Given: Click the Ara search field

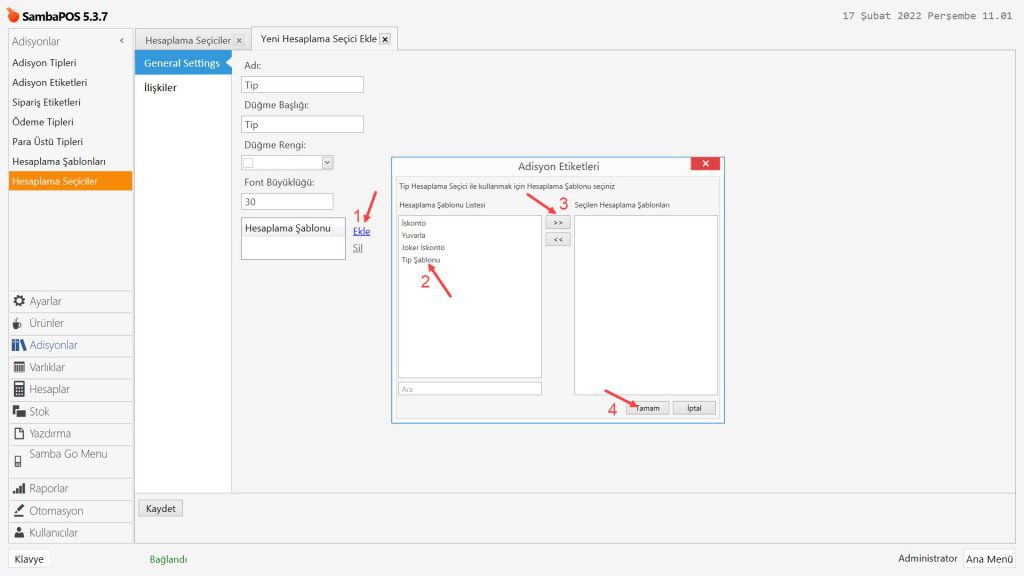Looking at the screenshot, I should 469,388.
